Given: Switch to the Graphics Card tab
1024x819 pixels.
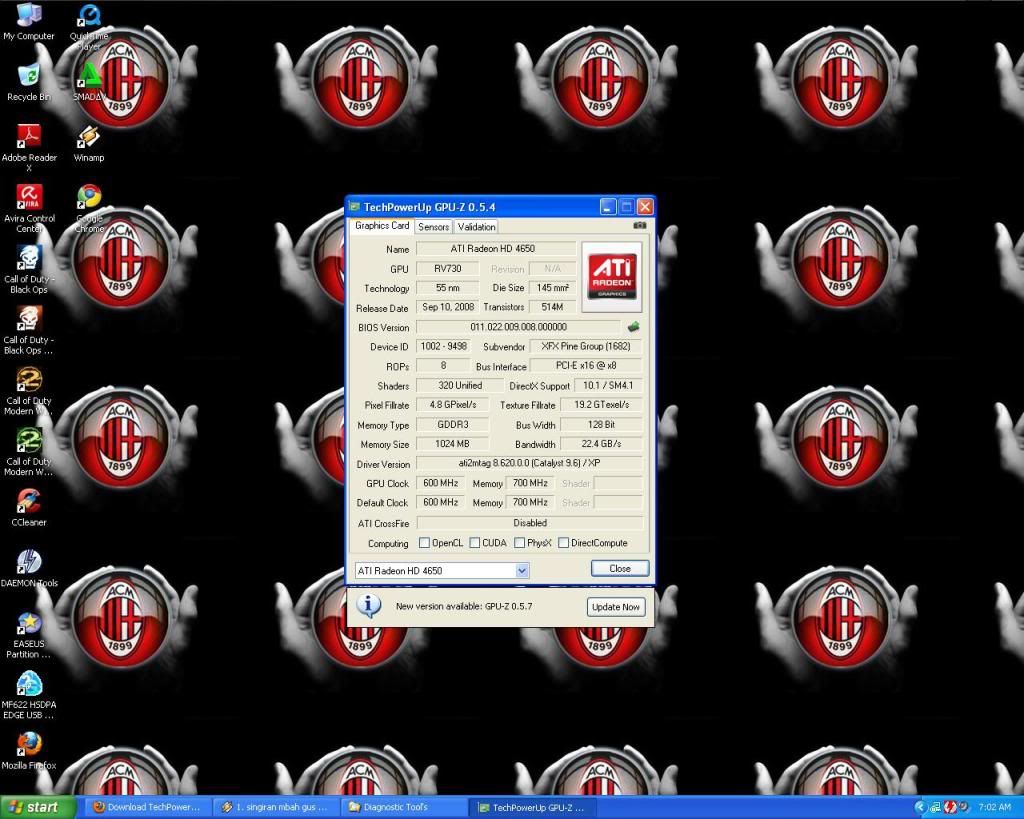Looking at the screenshot, I should click(382, 225).
